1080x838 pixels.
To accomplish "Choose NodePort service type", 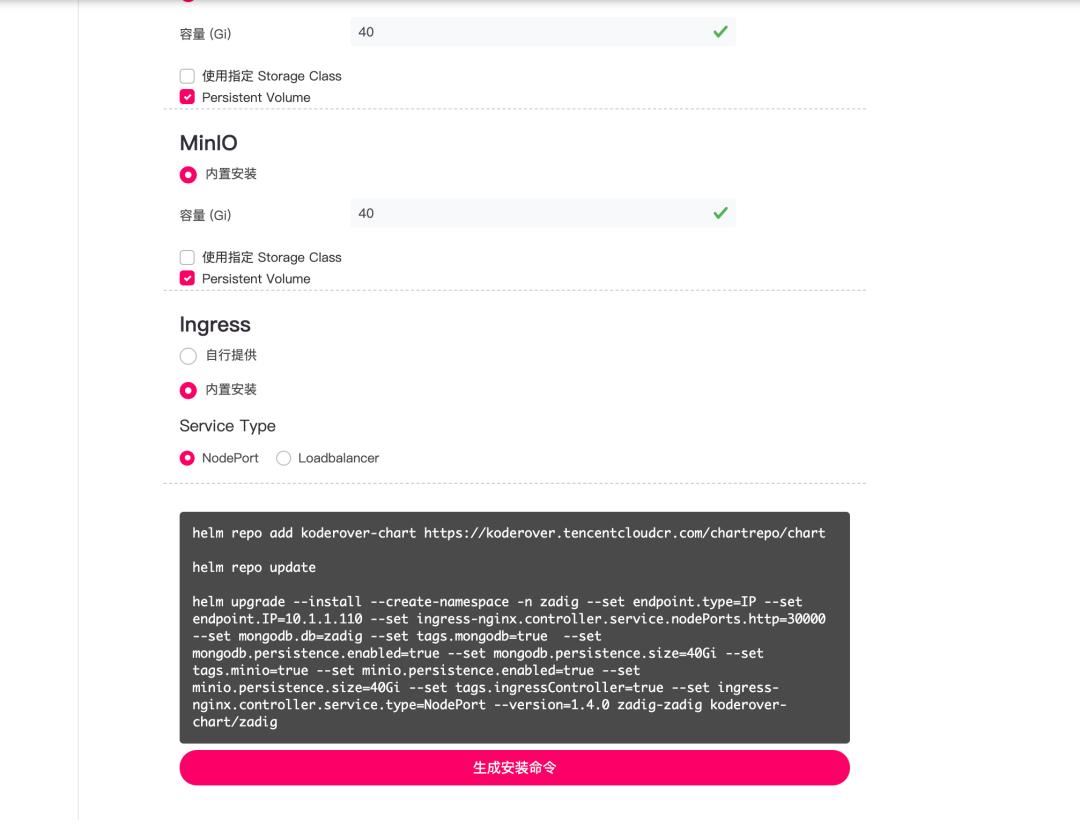I will pyautogui.click(x=187, y=458).
